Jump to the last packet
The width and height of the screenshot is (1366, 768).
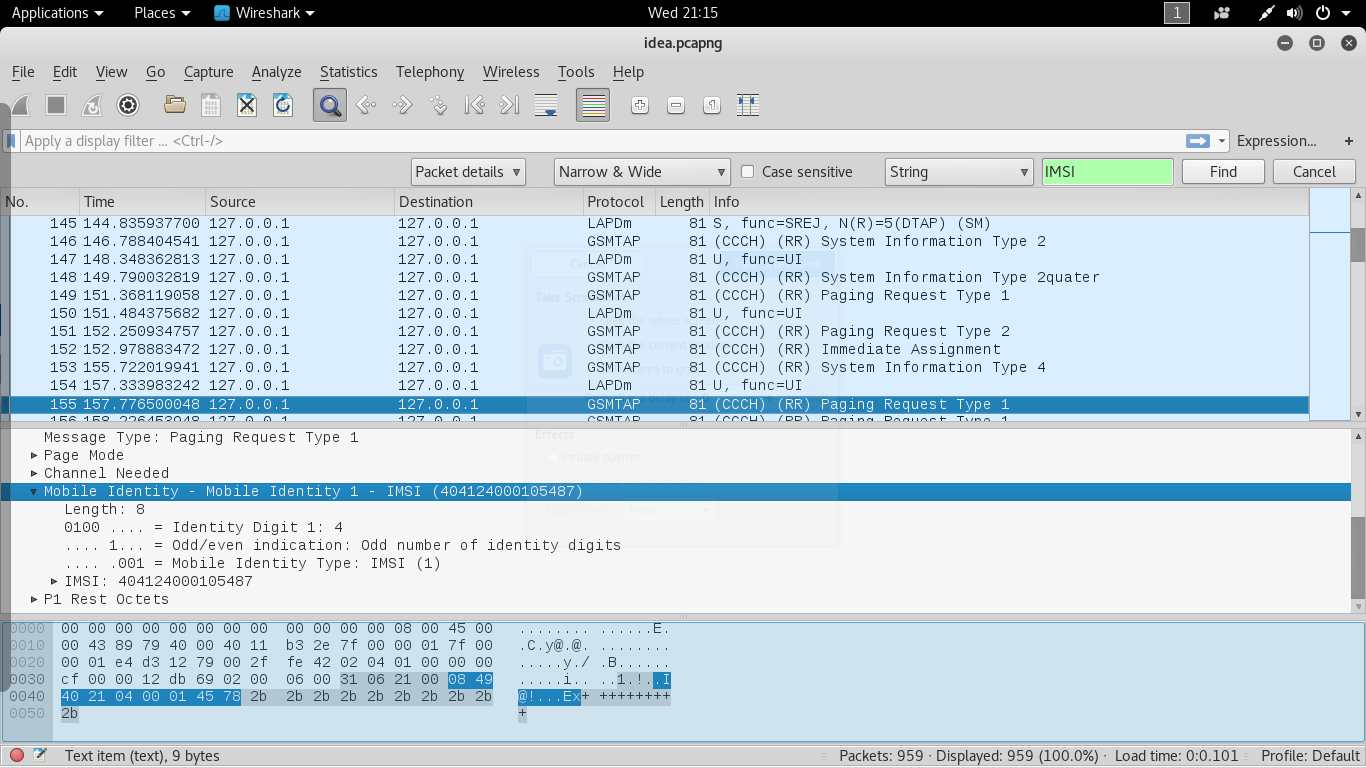tap(509, 105)
